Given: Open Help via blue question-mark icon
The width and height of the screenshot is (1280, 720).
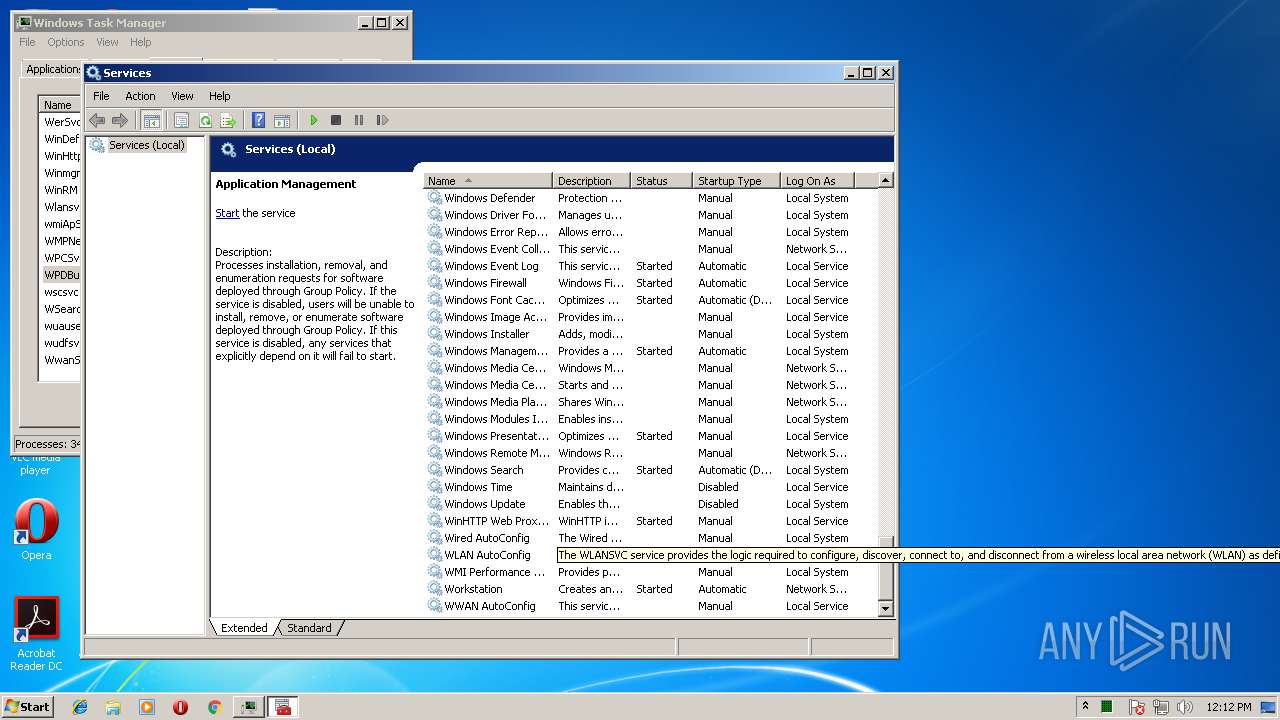Looking at the screenshot, I should click(x=259, y=120).
